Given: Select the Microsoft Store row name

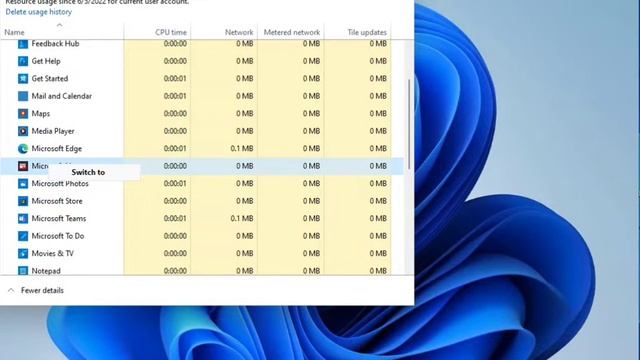Looking at the screenshot, I should (x=57, y=201).
